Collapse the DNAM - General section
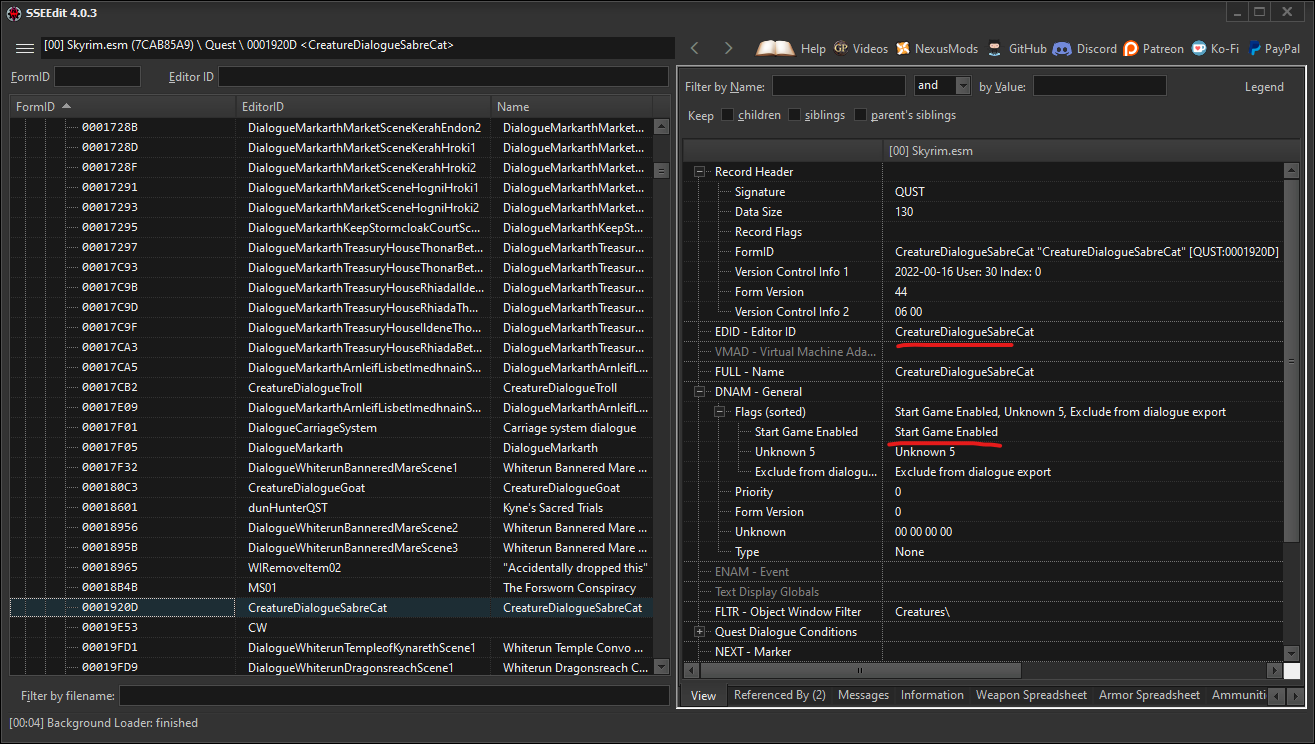 pyautogui.click(x=698, y=391)
